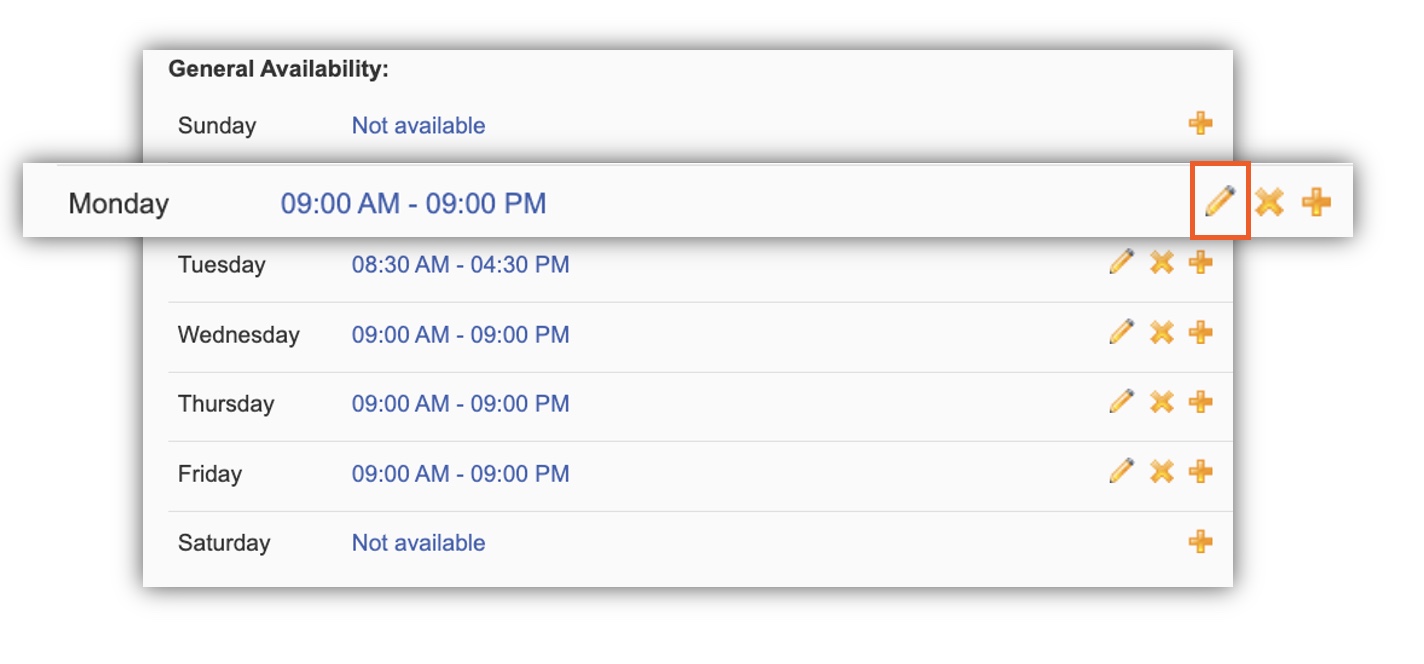Viewport: 1424px width, 664px height.
Task: Add another time slot for Monday
Action: [x=1316, y=202]
